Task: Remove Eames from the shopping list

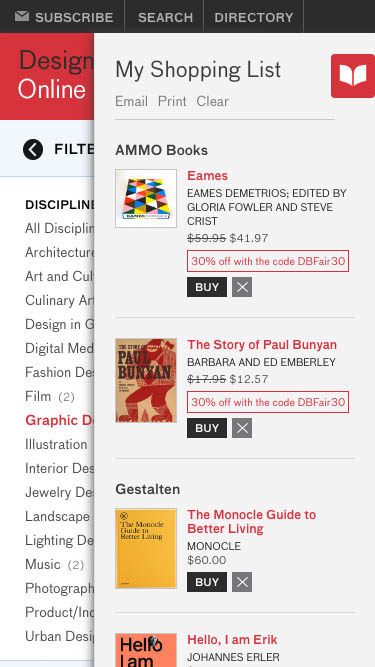Action: click(242, 287)
